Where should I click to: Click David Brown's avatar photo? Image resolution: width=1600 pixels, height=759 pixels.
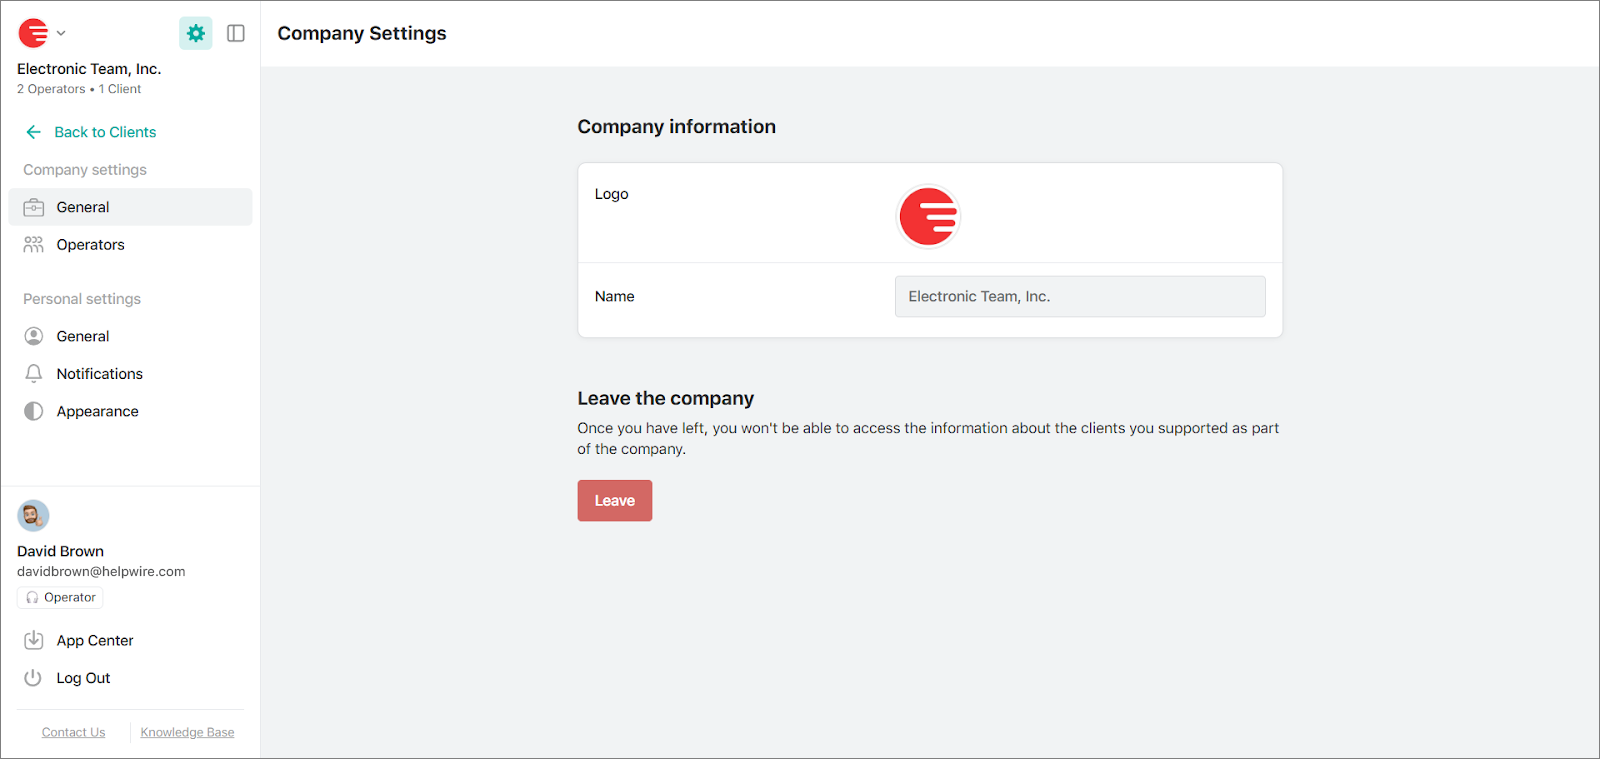33,515
